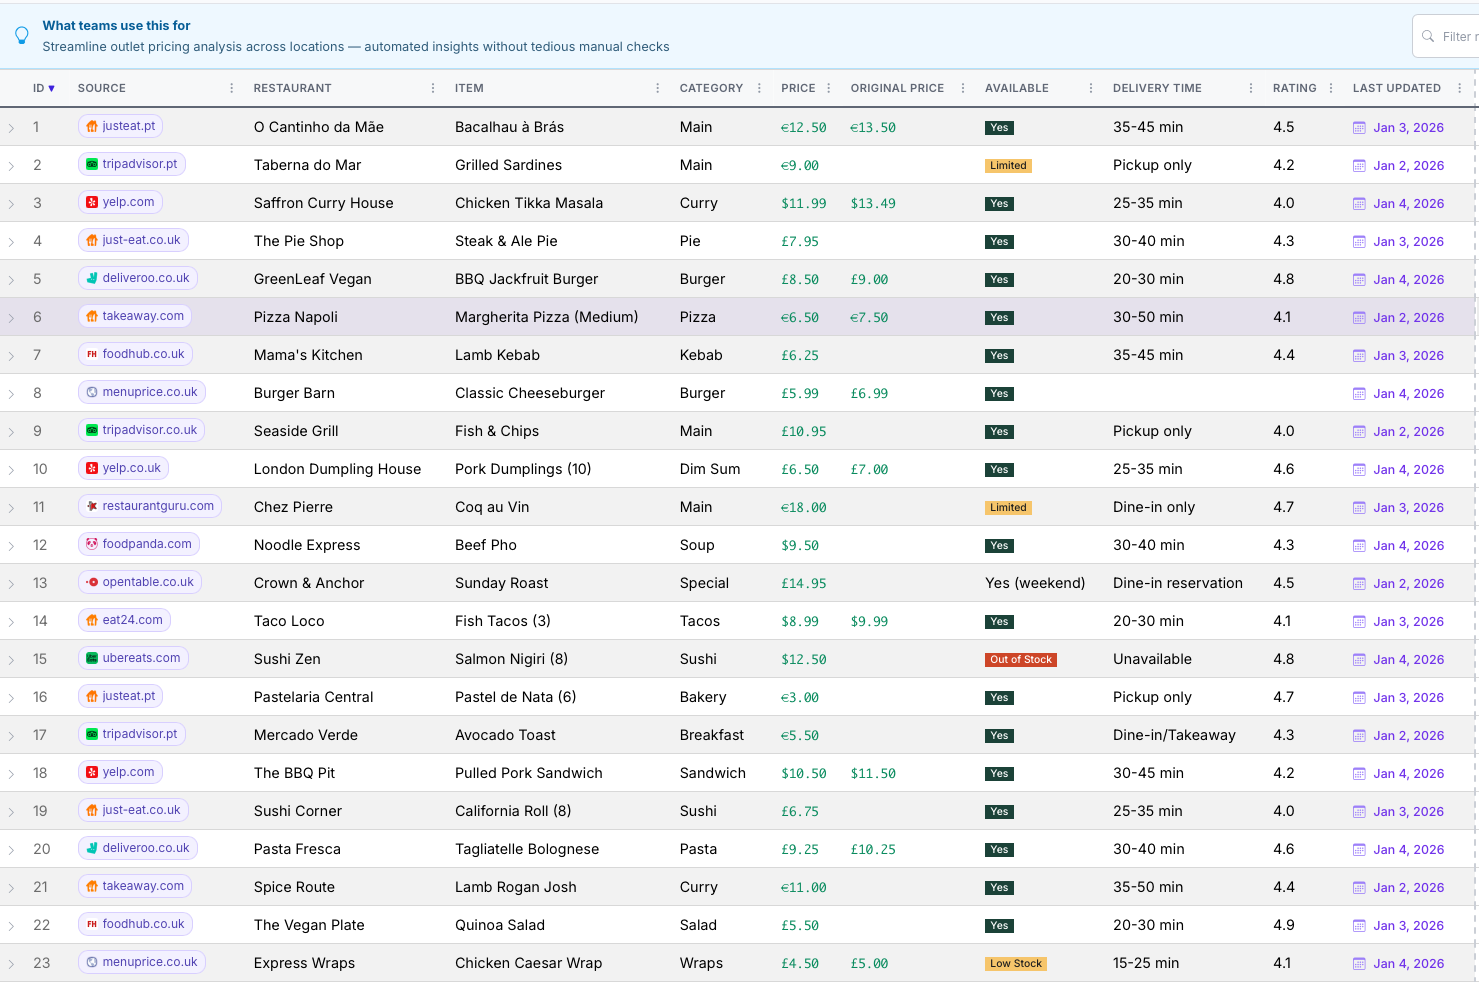The image size is (1479, 982).
Task: Click the opentable.co.uk icon in row 13
Action: coord(92,582)
